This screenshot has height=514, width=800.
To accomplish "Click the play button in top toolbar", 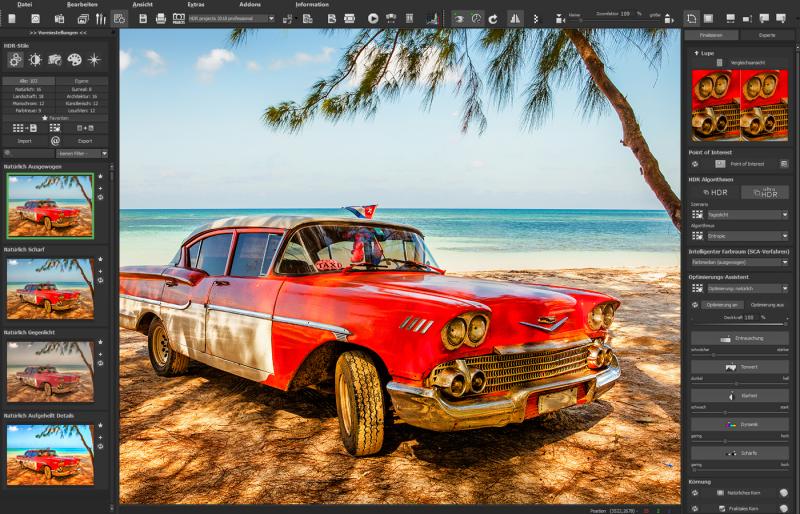I will tap(373, 18).
